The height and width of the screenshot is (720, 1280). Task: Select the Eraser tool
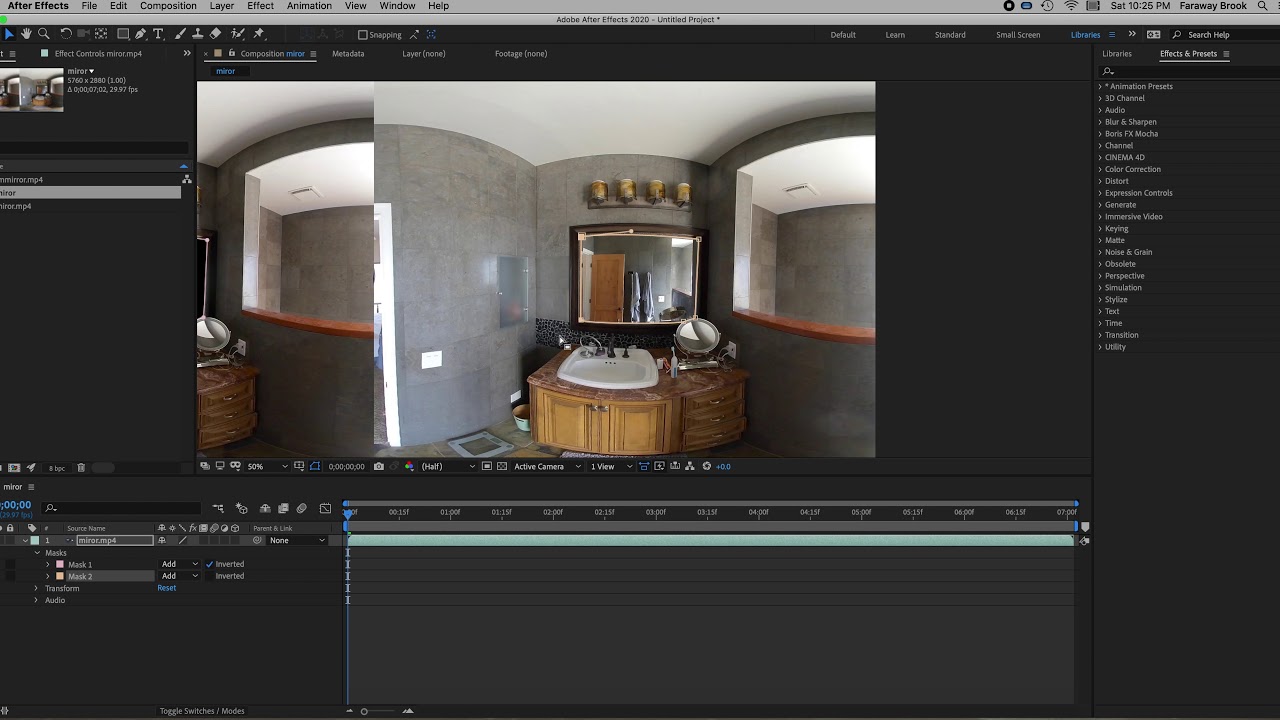215,34
